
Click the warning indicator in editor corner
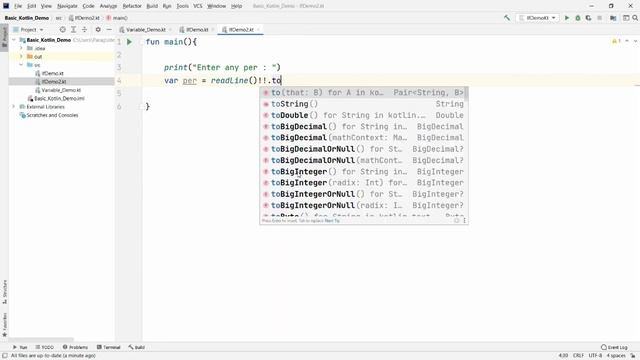click(616, 41)
